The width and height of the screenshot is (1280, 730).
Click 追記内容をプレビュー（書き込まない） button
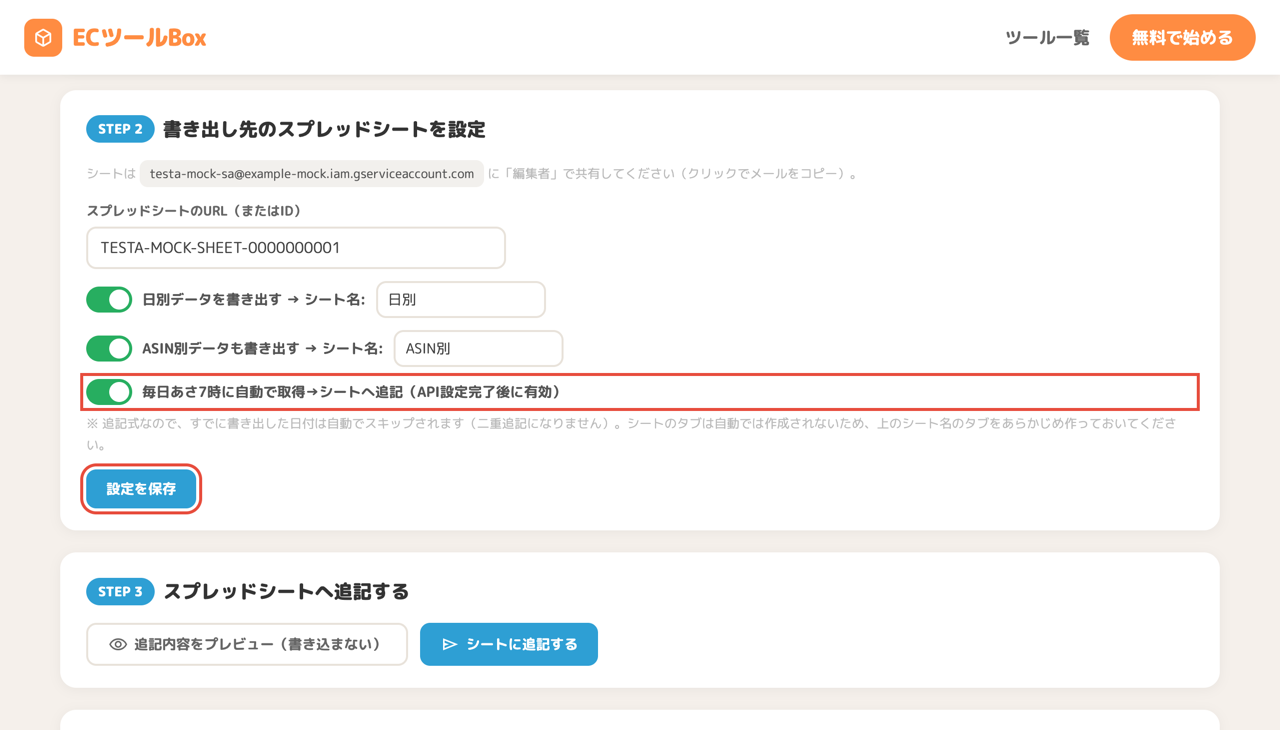tap(247, 645)
